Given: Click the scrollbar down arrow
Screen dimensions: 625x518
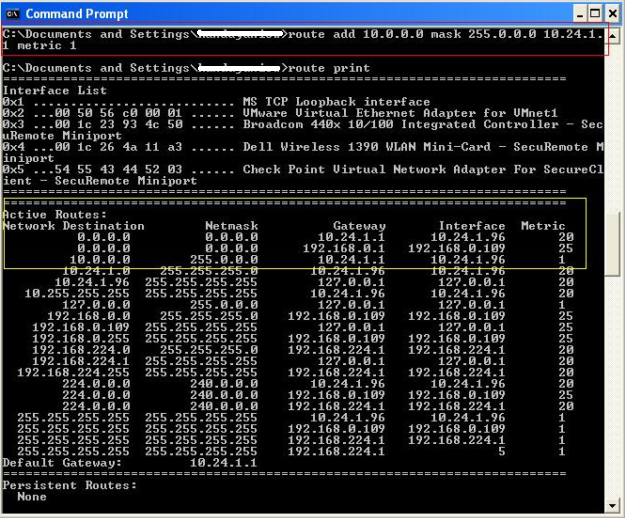Looking at the screenshot, I should [x=613, y=506].
